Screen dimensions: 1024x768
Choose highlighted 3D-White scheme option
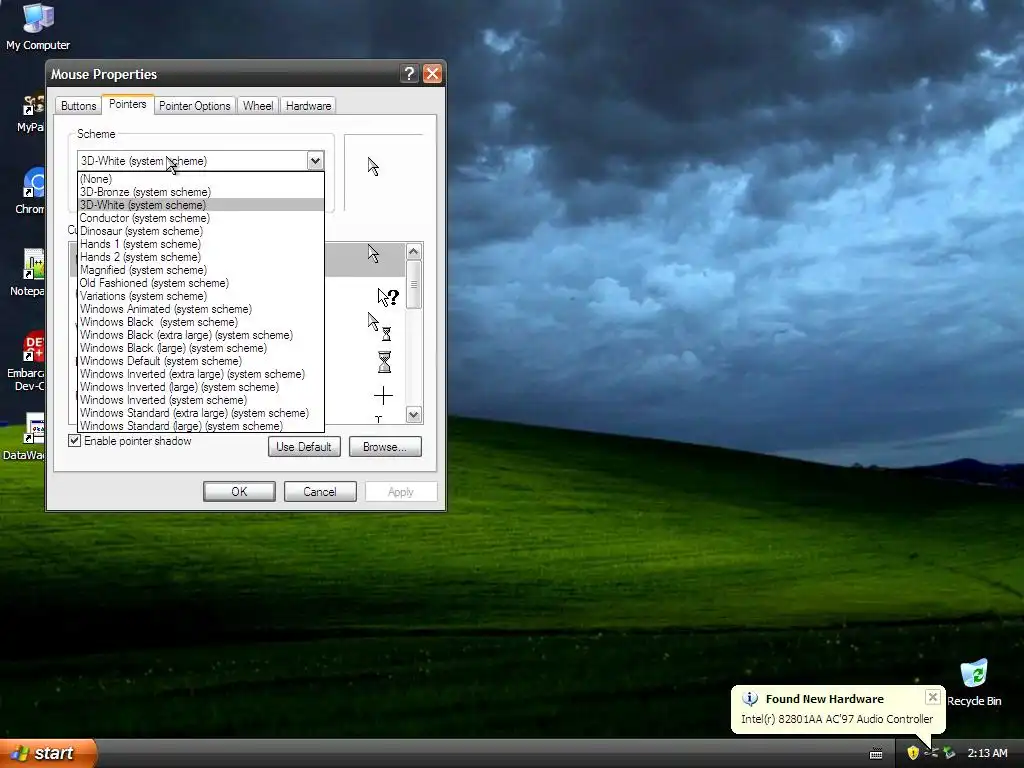200,205
